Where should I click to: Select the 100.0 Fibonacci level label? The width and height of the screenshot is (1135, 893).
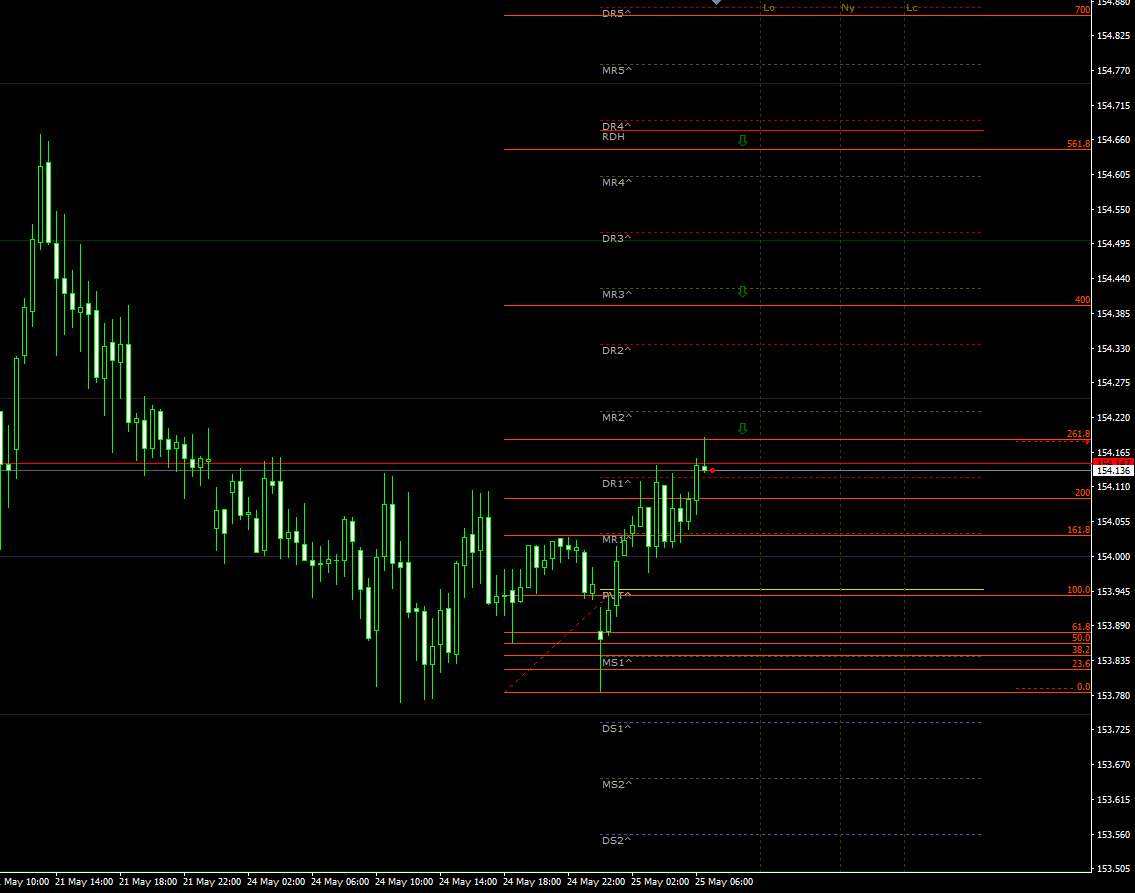(x=1078, y=591)
